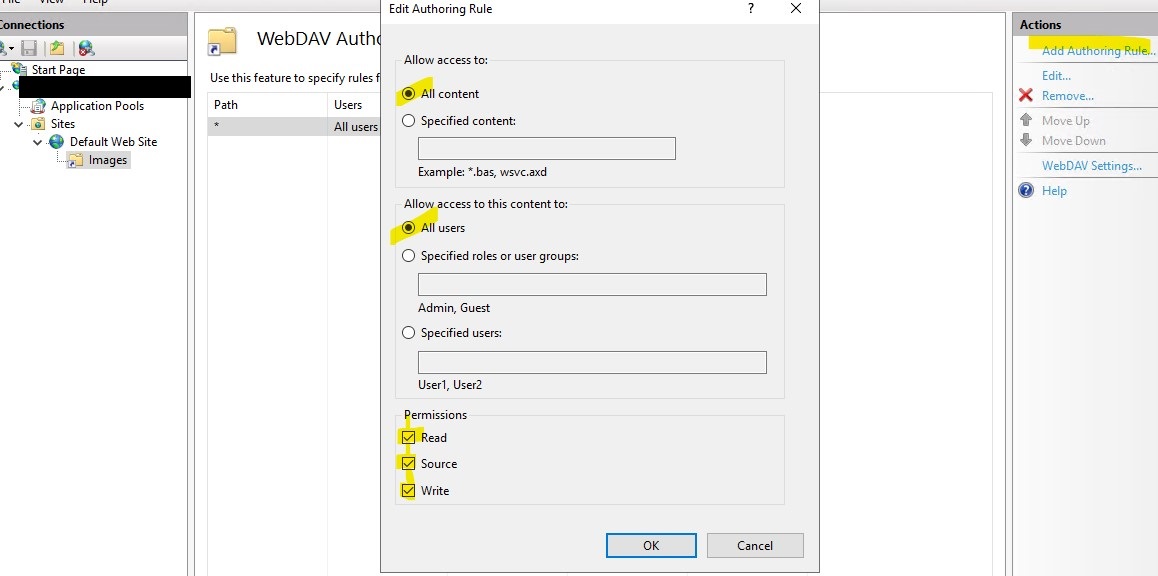
Task: Click the blue Help question mark icon
Action: click(1026, 191)
